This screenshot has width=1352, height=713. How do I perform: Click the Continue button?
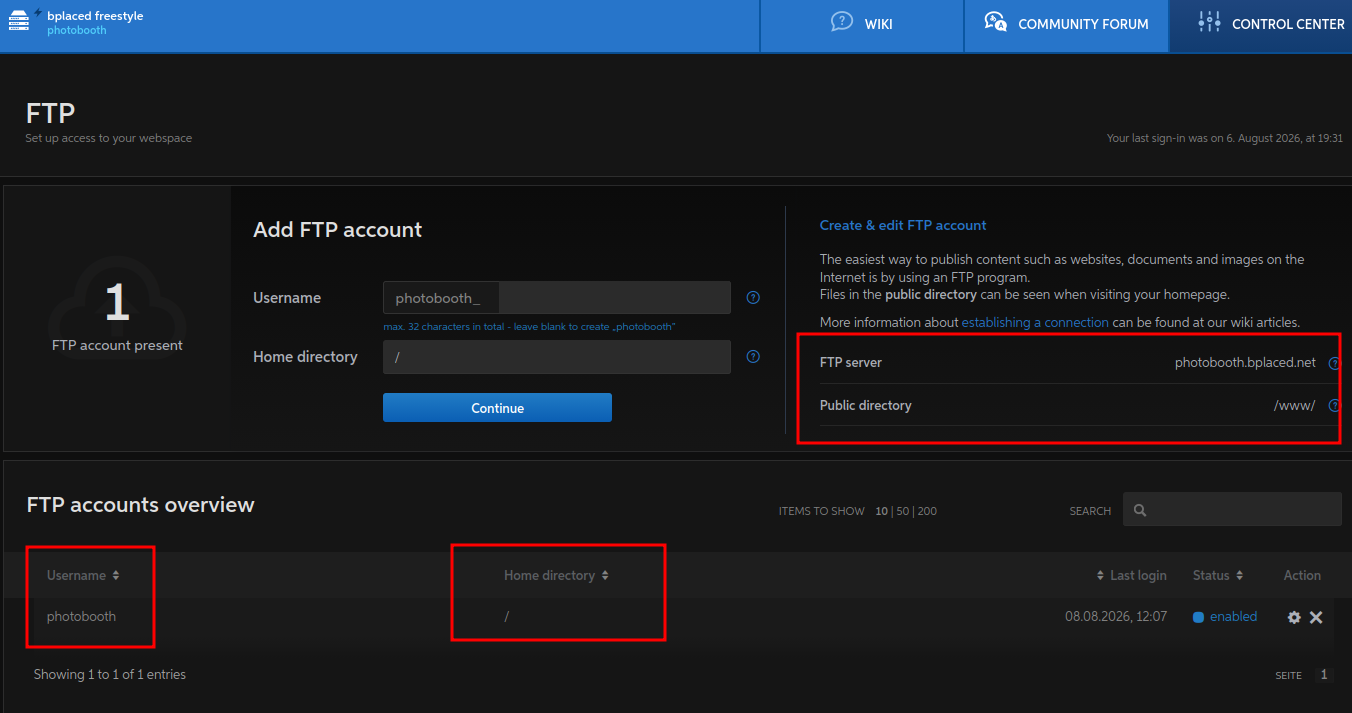point(497,408)
